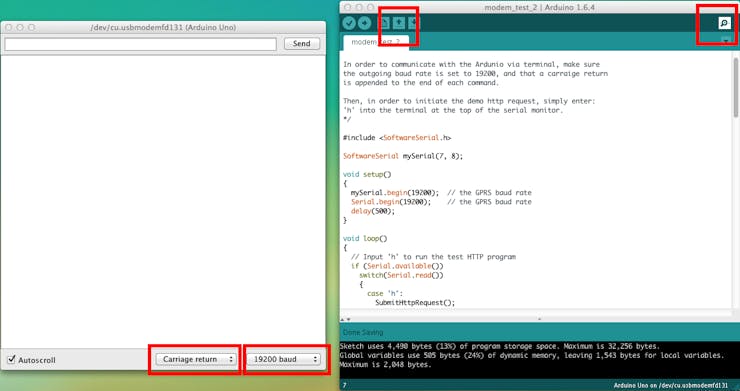Open the 19200 baud rate dropdown
Image resolution: width=740 pixels, height=391 pixels.
tap(284, 359)
